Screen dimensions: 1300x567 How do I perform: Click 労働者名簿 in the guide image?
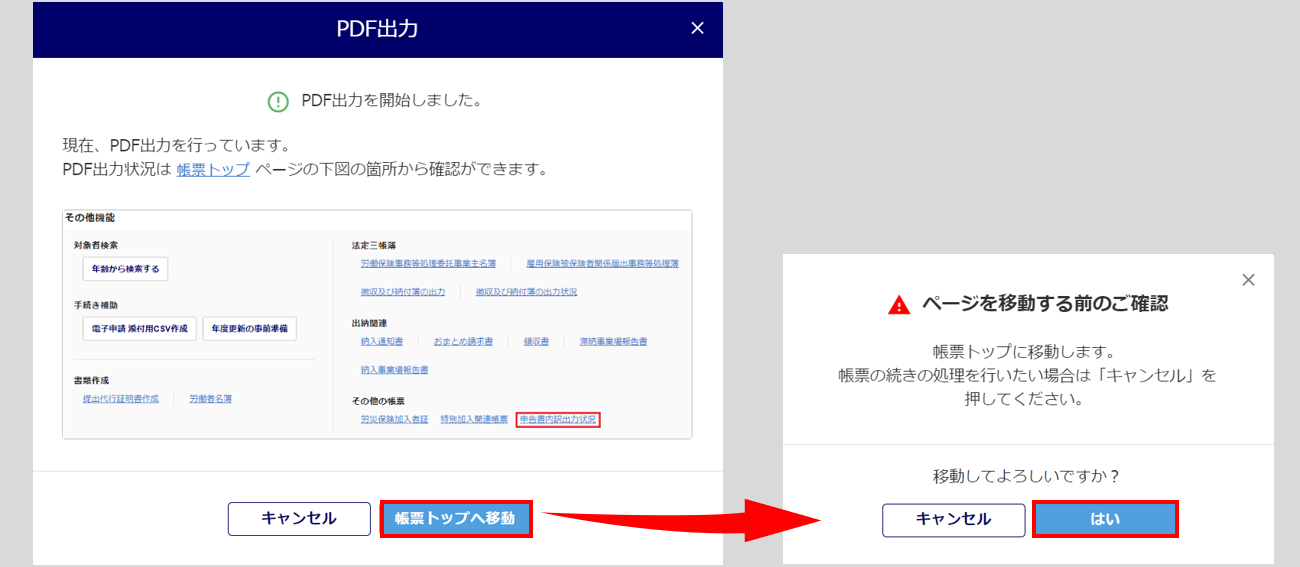[210, 398]
